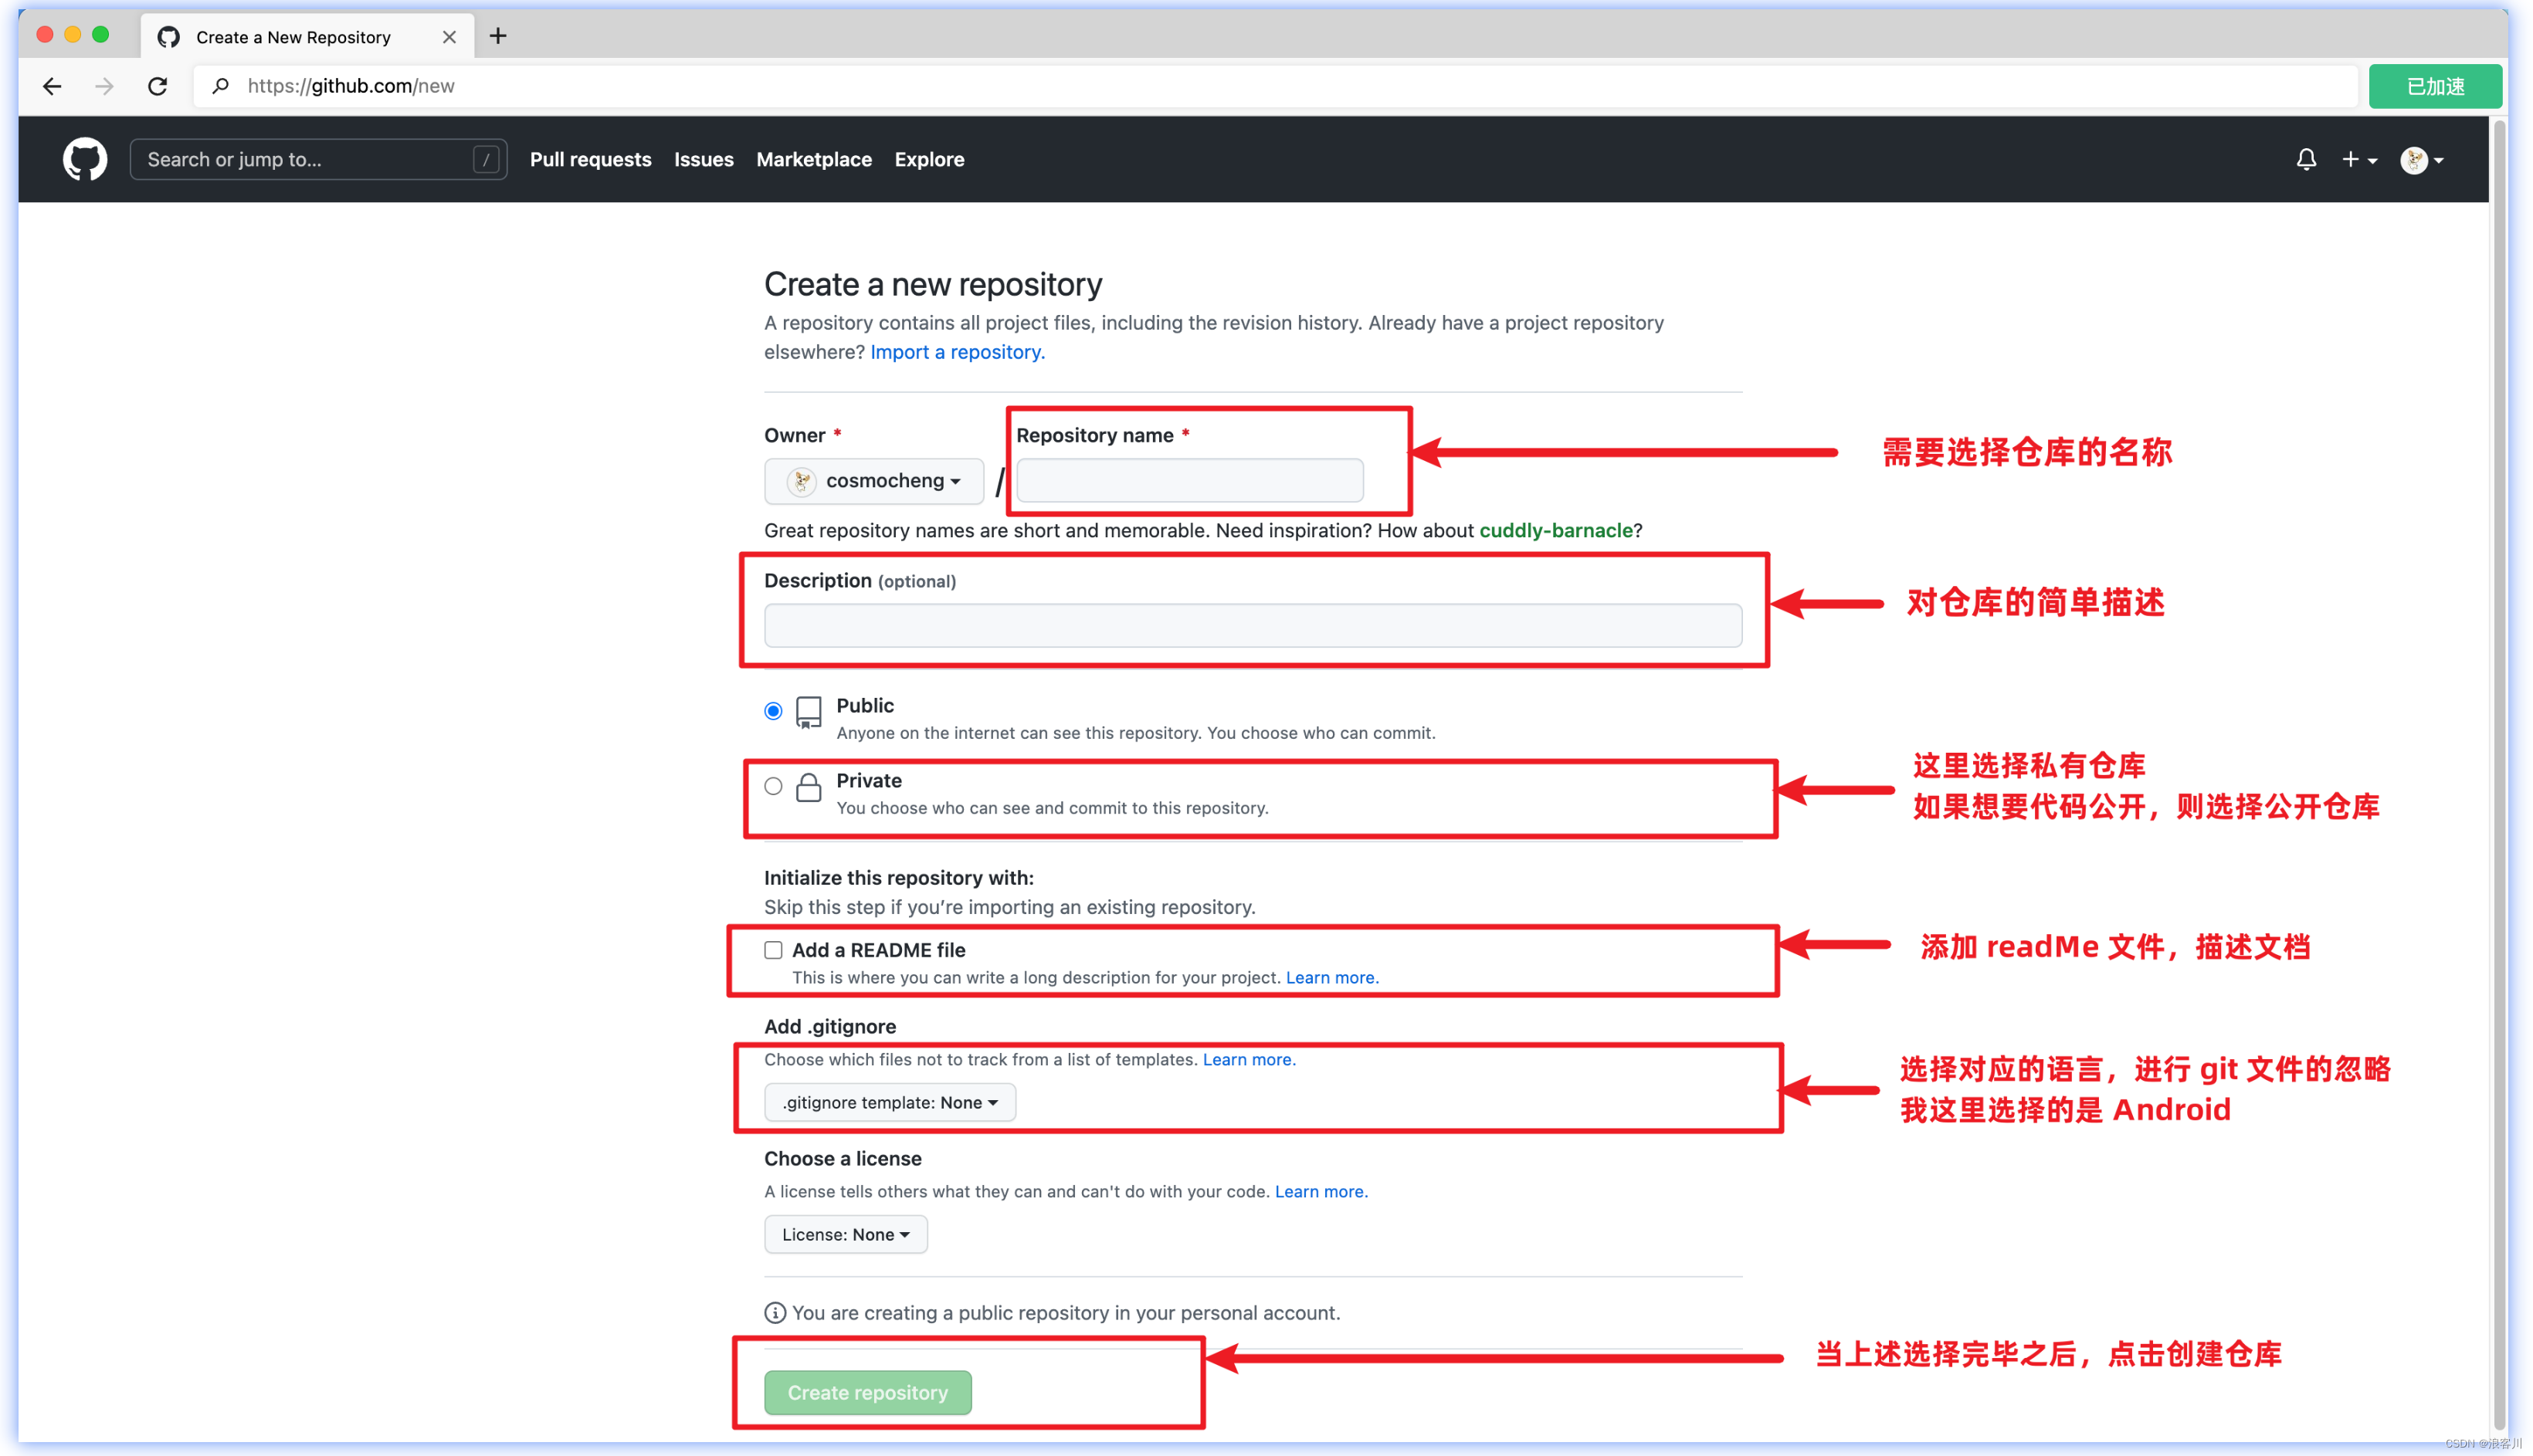Viewport: 2533px width, 1456px height.
Task: Select the Create a New Repository tab
Action: (307, 37)
